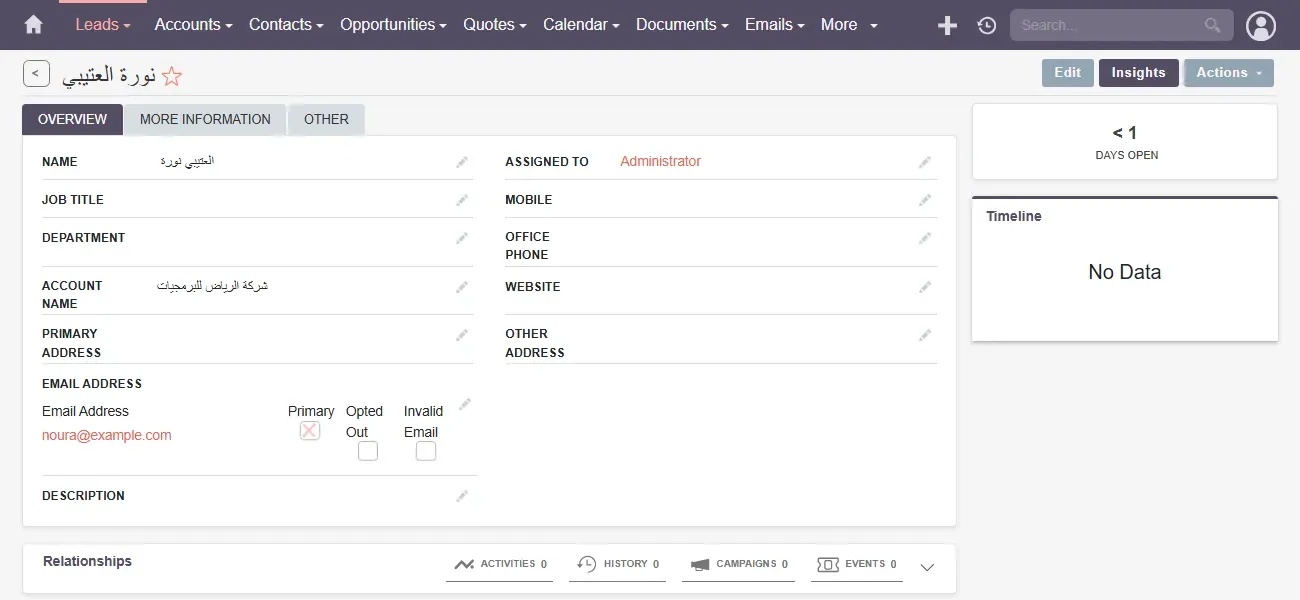The image size is (1300, 600).
Task: Open the More modules dropdown
Action: point(849,25)
